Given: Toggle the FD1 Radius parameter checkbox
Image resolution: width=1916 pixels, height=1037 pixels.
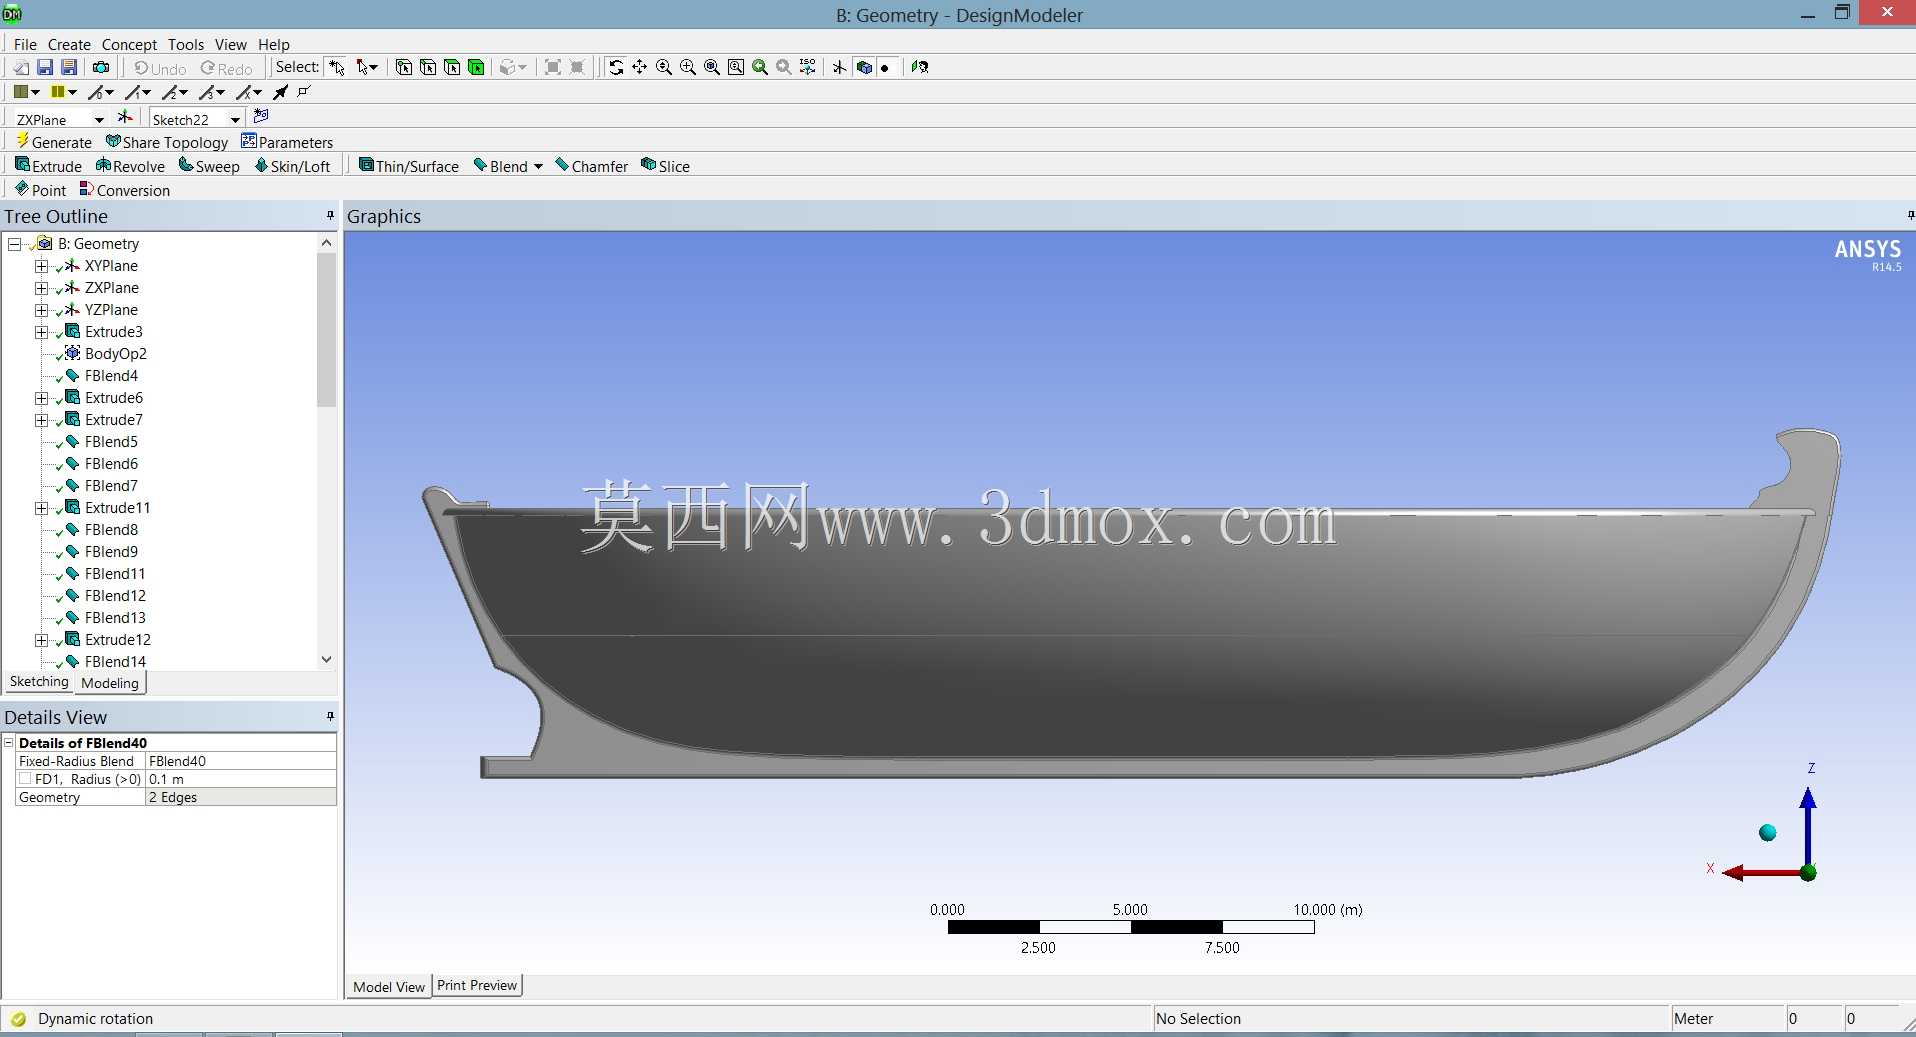Looking at the screenshot, I should 24,779.
